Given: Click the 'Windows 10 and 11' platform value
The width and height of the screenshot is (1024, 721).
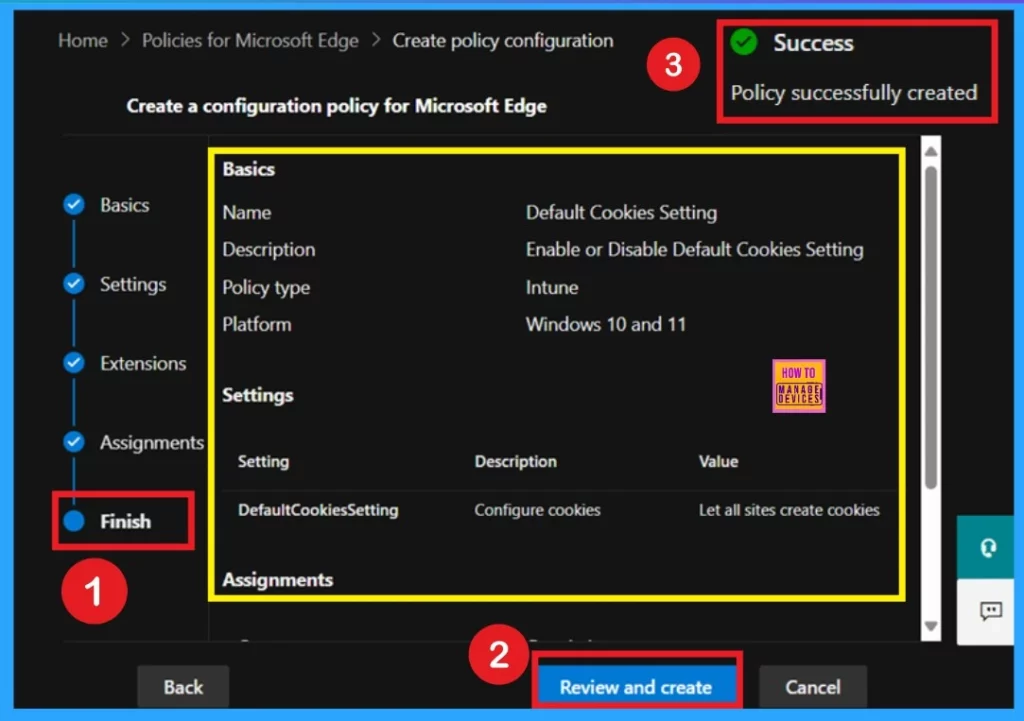Looking at the screenshot, I should pyautogui.click(x=606, y=325).
